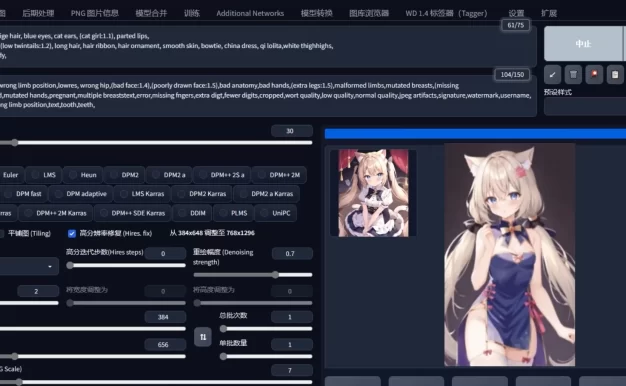This screenshot has height=386, width=626.
Task: Open the preset styles dropdown field
Action: pyautogui.click(x=585, y=107)
